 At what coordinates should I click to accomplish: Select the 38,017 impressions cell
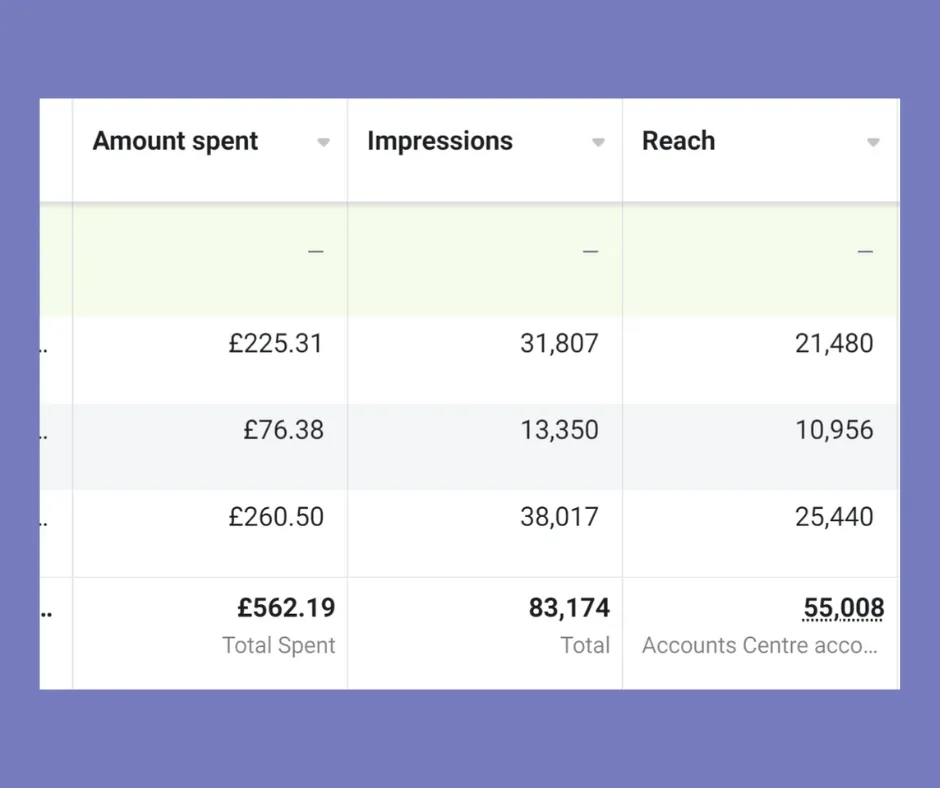point(559,517)
